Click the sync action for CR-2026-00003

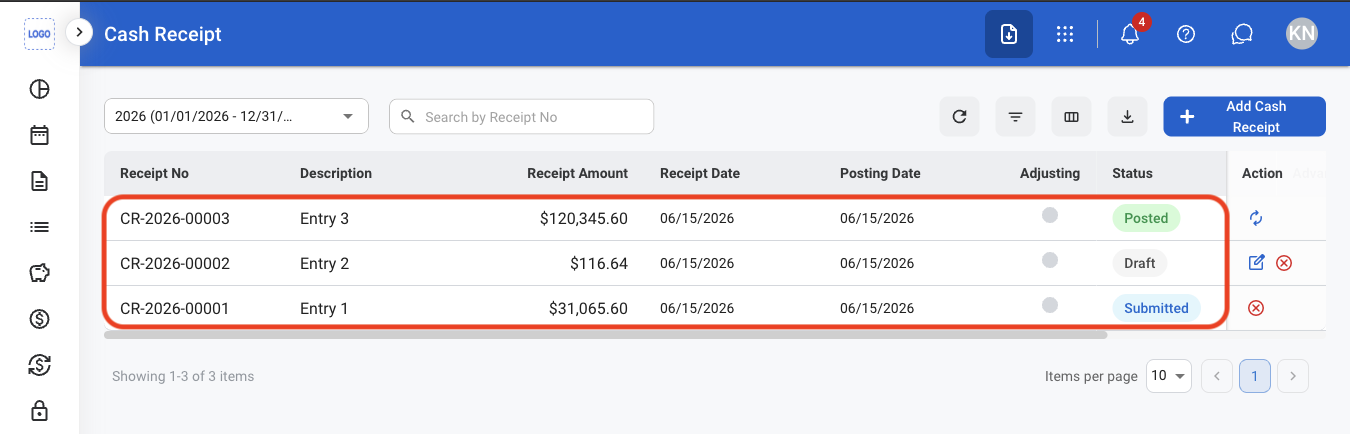coord(1256,218)
